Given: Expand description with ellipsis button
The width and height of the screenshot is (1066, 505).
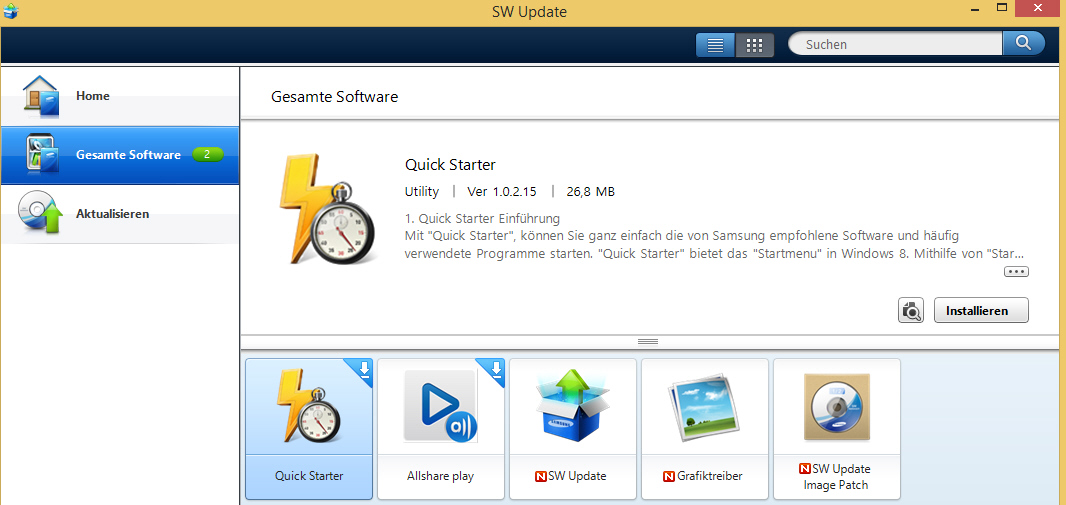Looking at the screenshot, I should (1016, 272).
